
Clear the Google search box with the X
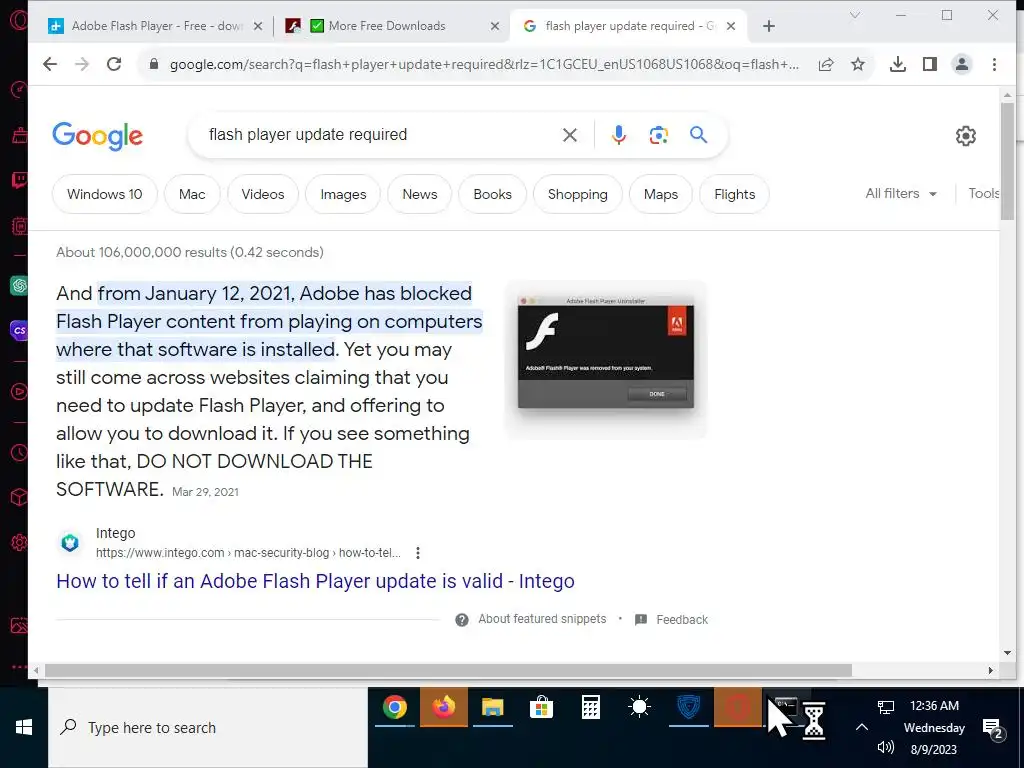point(569,135)
